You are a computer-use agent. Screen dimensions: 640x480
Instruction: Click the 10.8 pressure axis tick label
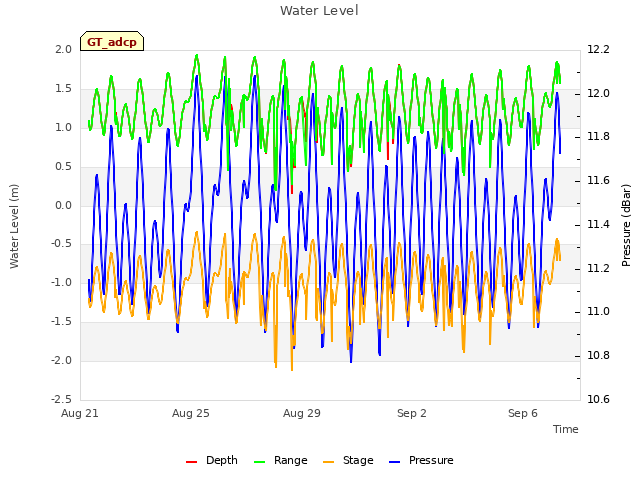[598, 355]
